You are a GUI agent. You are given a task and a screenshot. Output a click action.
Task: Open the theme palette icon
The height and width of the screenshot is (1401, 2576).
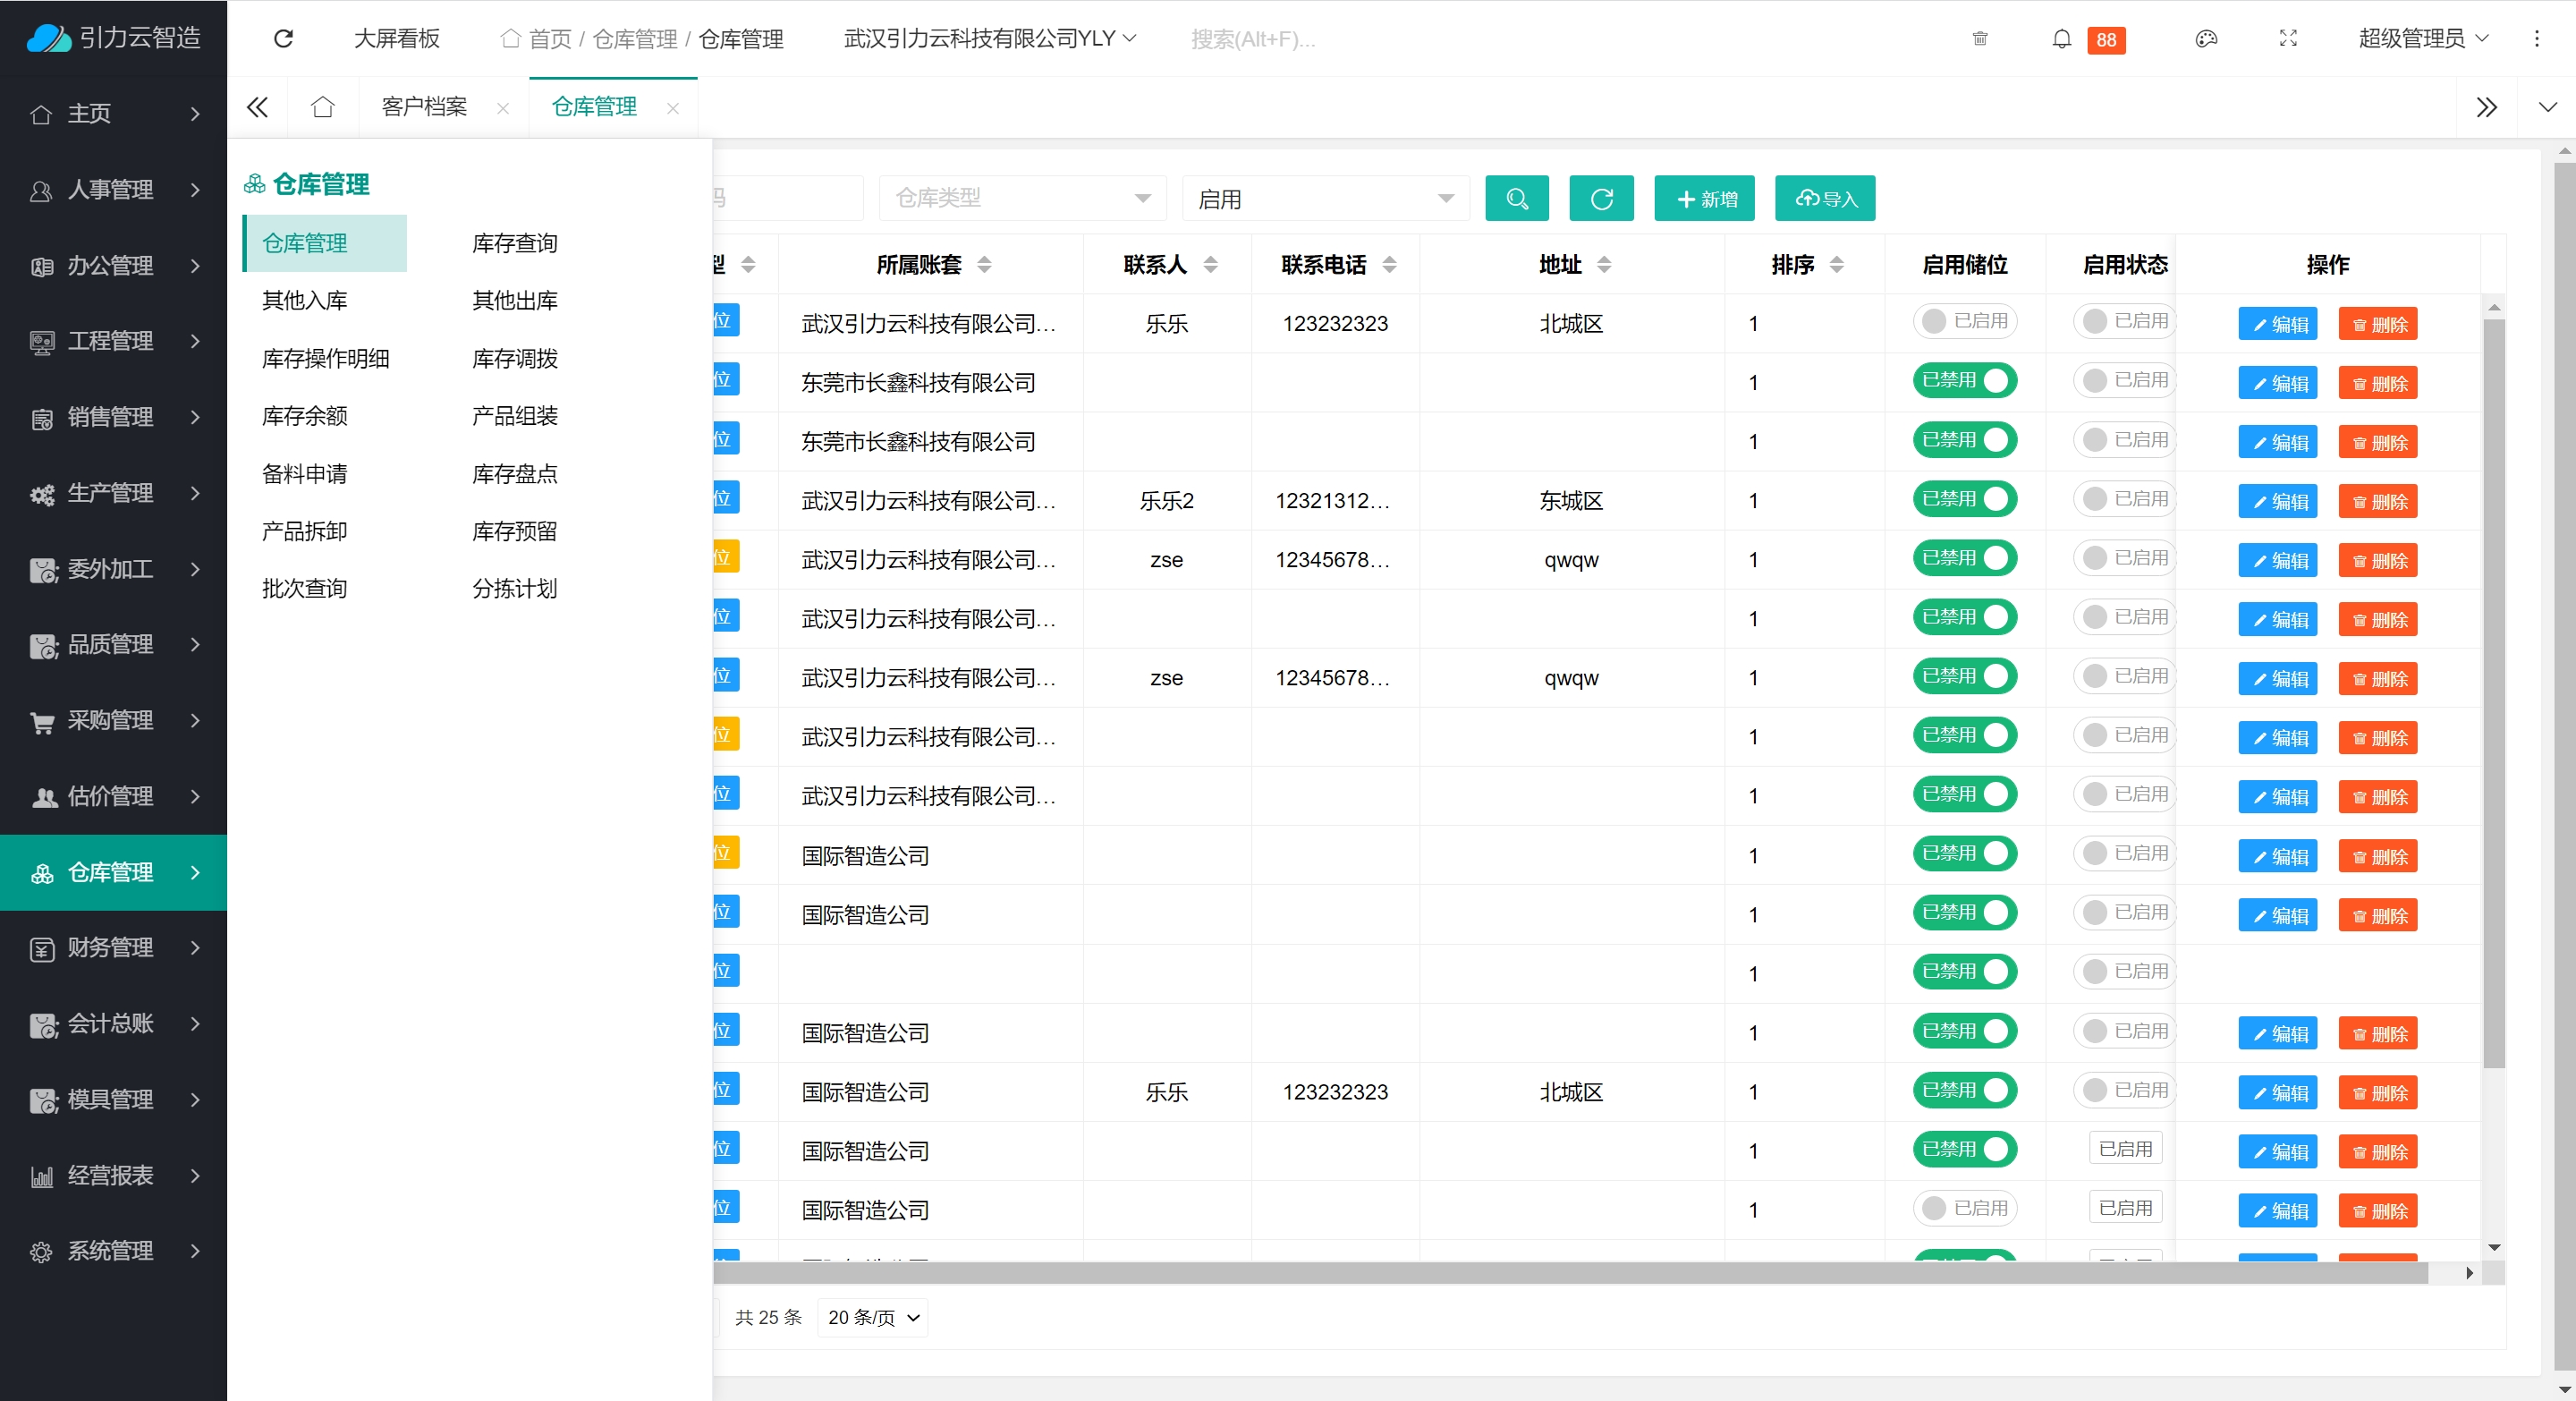tap(2206, 39)
